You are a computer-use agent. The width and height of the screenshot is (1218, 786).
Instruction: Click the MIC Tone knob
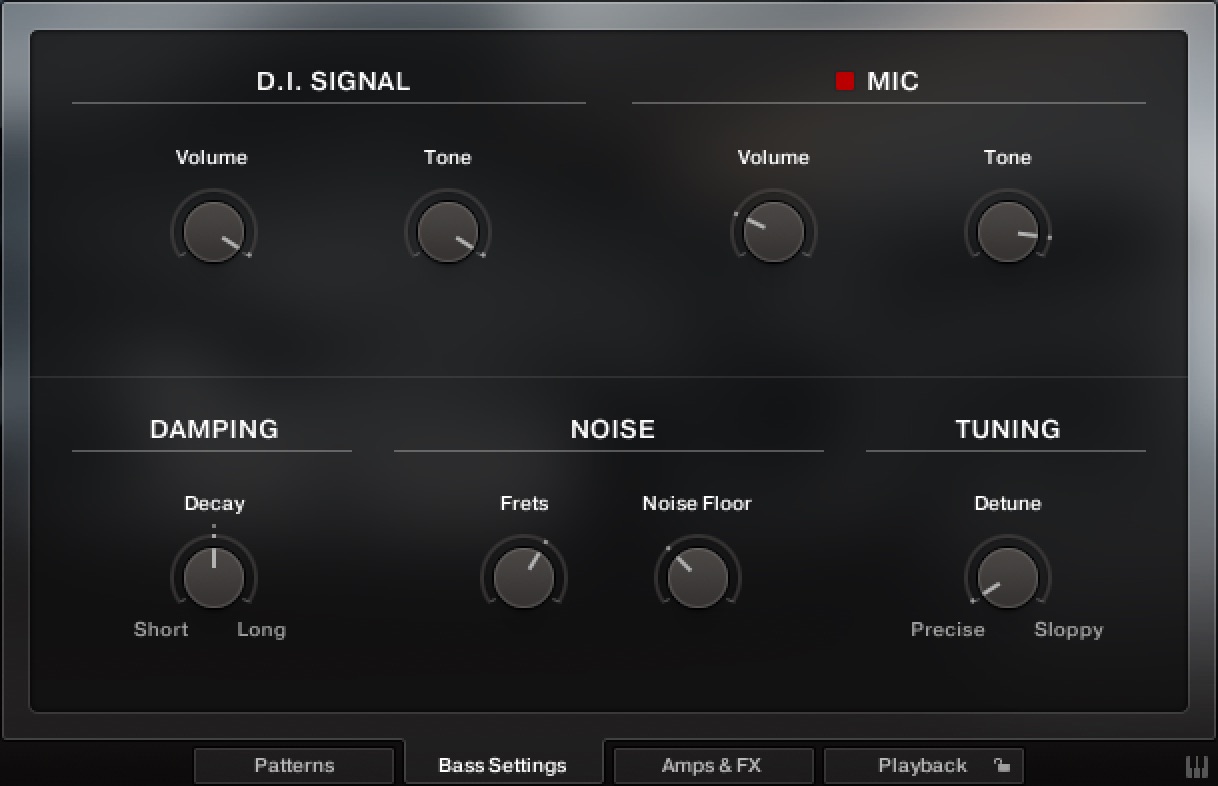(x=1008, y=232)
